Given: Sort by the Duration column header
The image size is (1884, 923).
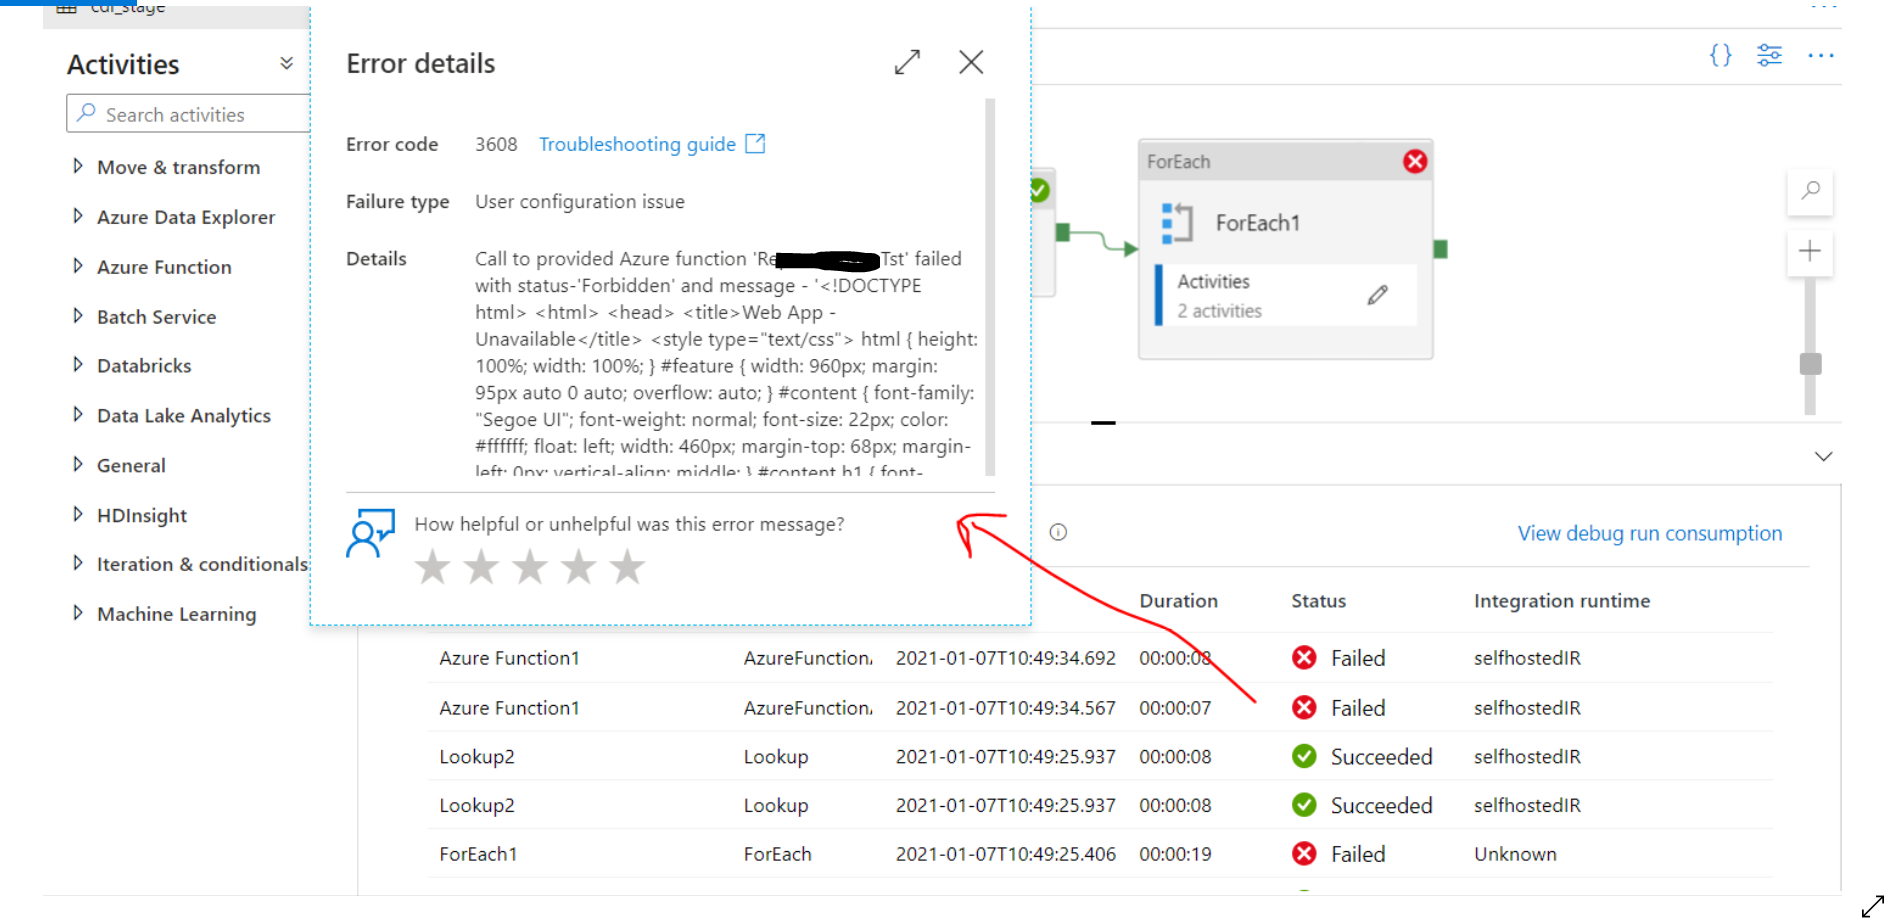Looking at the screenshot, I should [1178, 601].
